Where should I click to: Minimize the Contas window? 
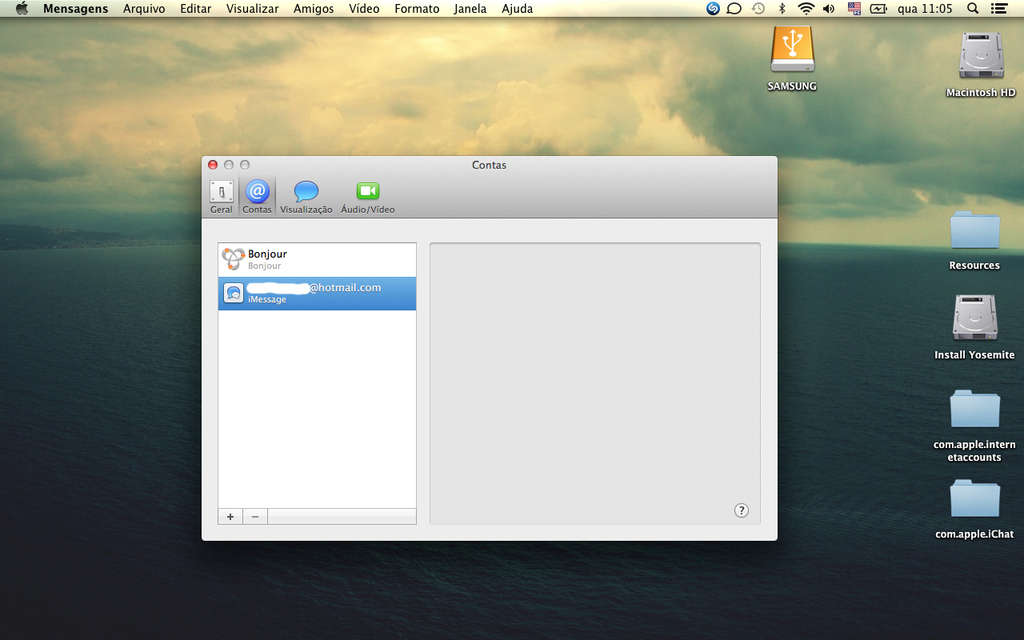229,165
